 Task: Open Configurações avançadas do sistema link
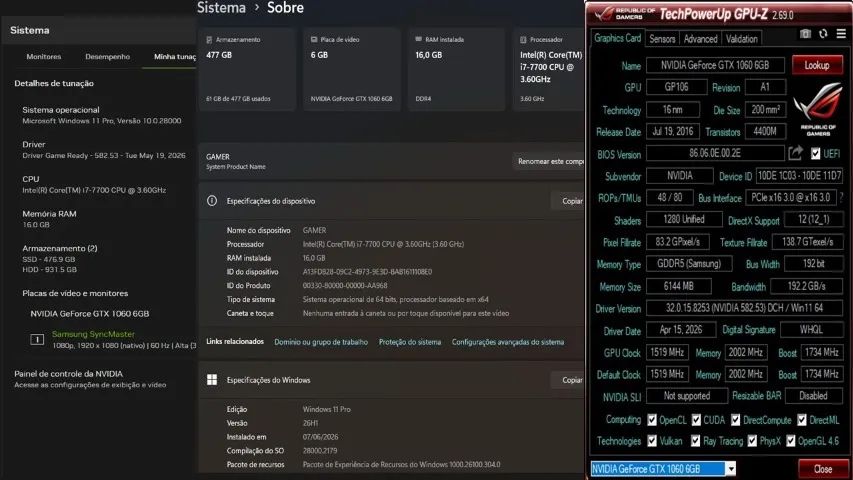(x=508, y=342)
